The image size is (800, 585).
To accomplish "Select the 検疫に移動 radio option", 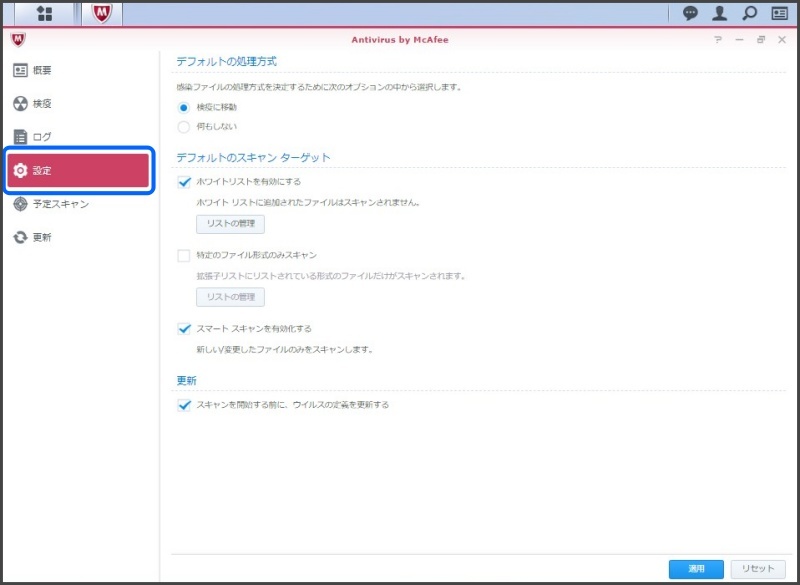I will click(184, 108).
